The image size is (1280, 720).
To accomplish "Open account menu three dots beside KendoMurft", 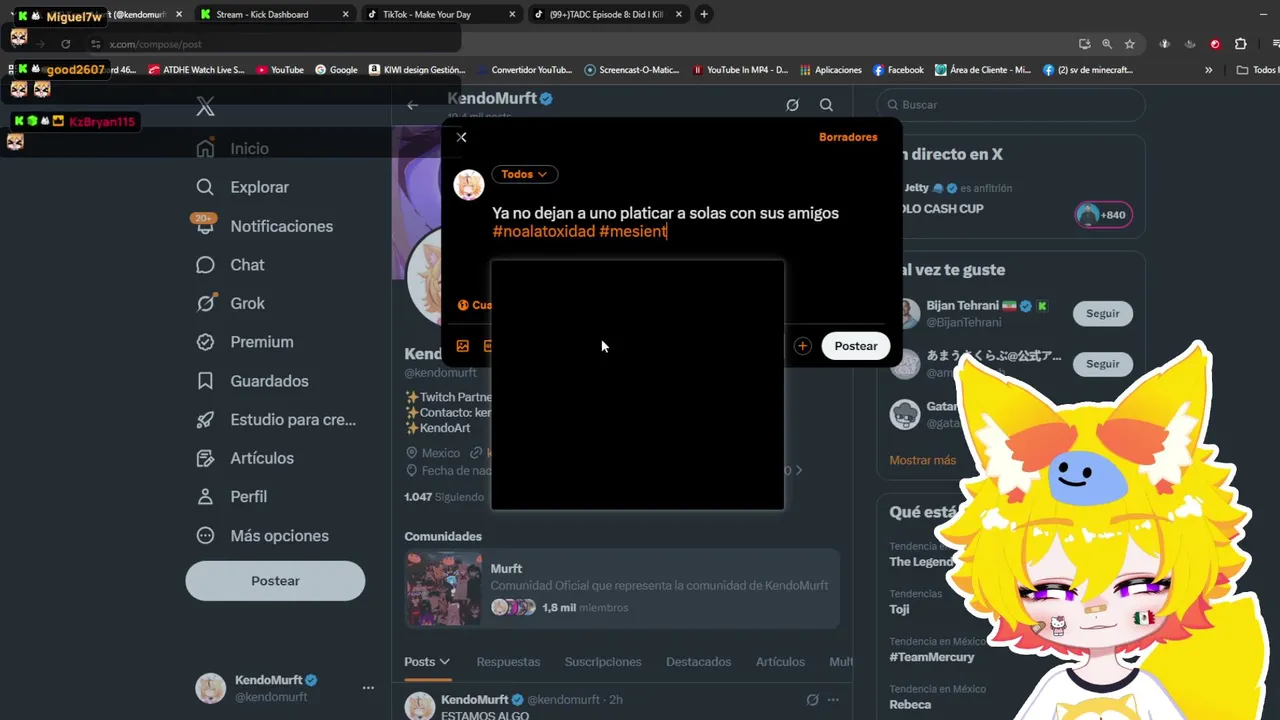I will point(368,688).
